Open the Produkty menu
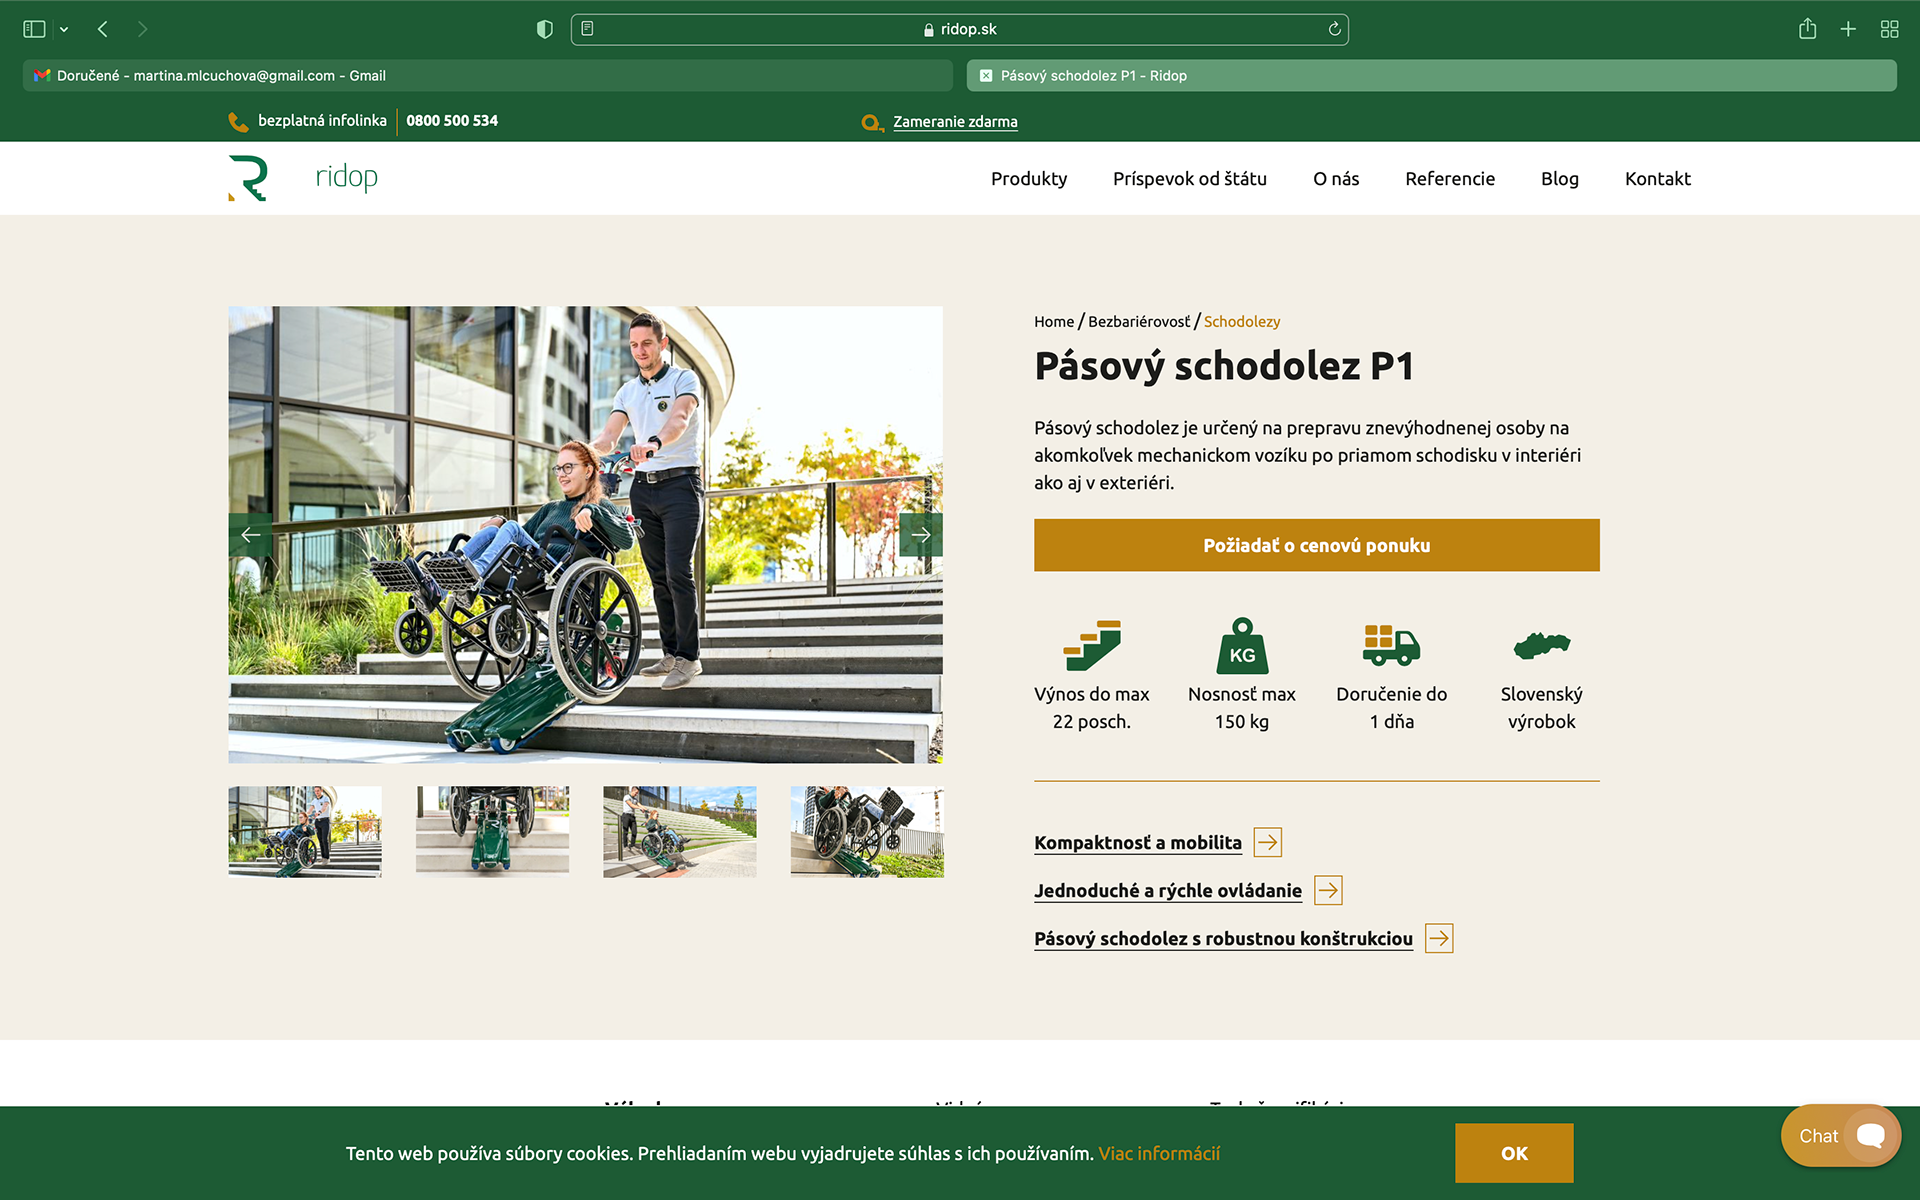 [1028, 178]
